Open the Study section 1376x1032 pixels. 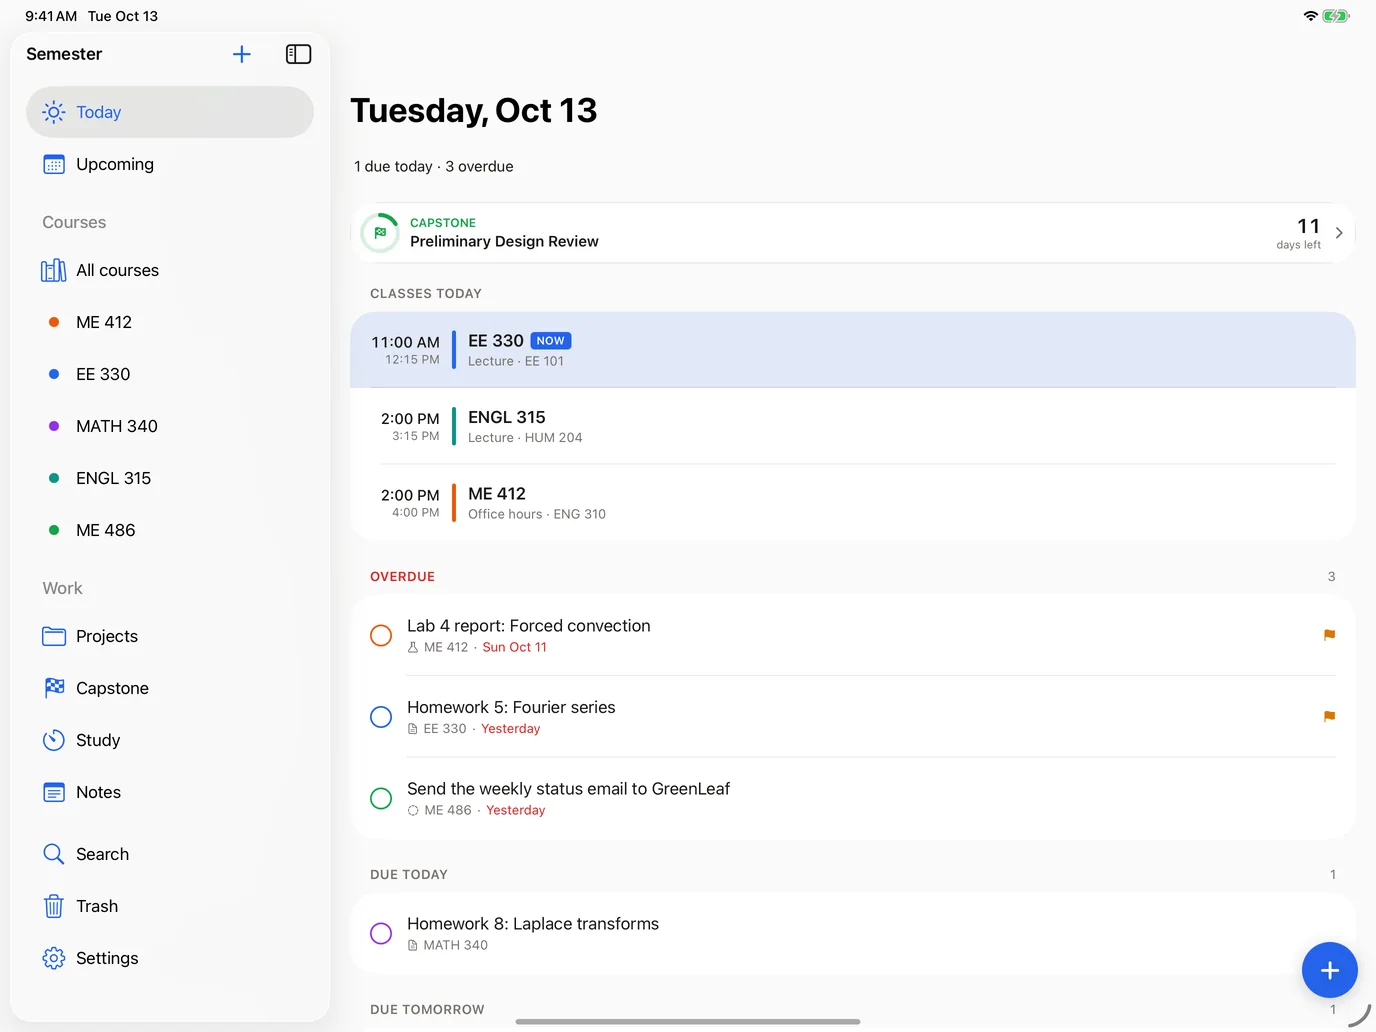tap(170, 740)
